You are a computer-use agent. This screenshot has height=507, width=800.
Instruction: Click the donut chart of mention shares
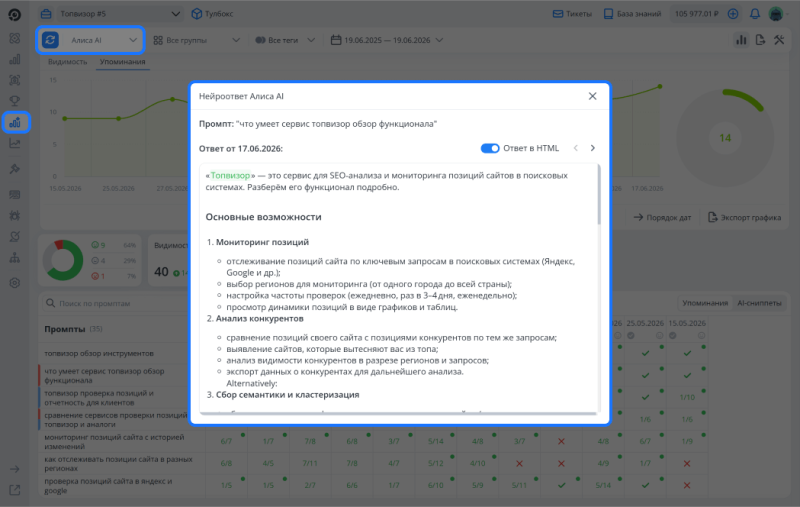pyautogui.click(x=63, y=260)
